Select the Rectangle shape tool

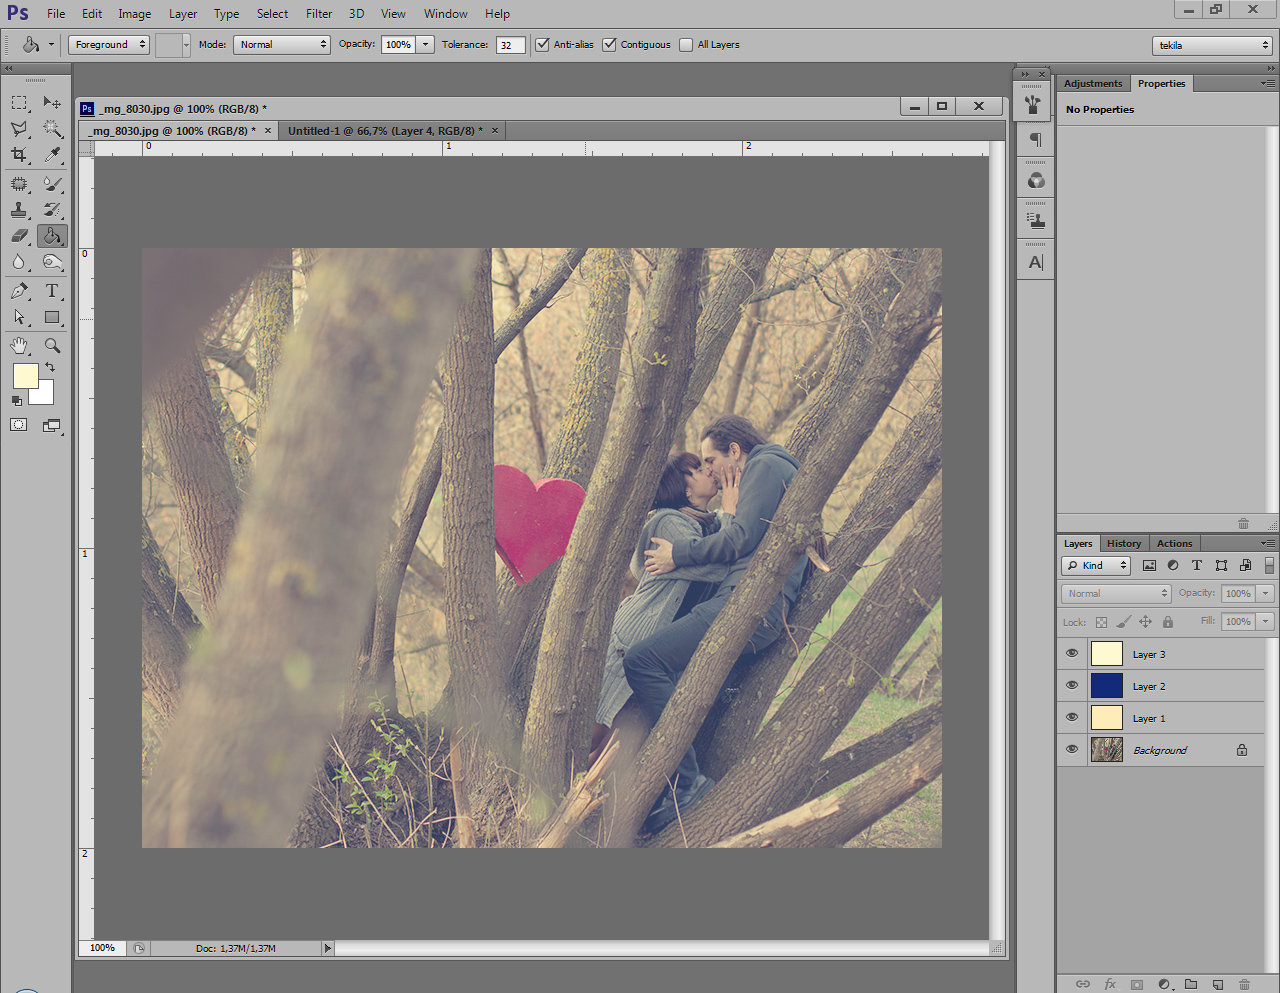(52, 317)
